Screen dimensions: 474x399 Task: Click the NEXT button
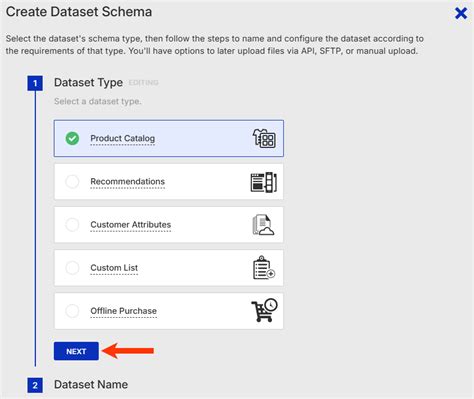(76, 351)
